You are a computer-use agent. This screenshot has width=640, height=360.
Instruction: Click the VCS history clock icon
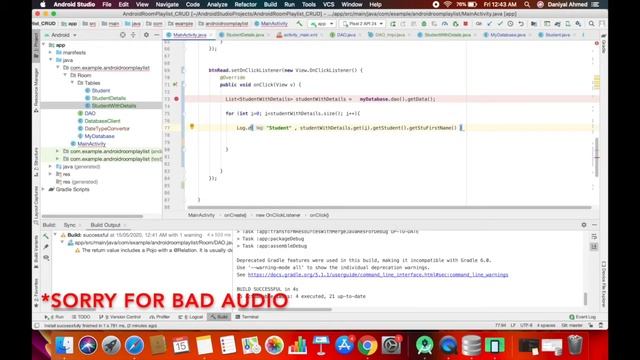coord(511,24)
